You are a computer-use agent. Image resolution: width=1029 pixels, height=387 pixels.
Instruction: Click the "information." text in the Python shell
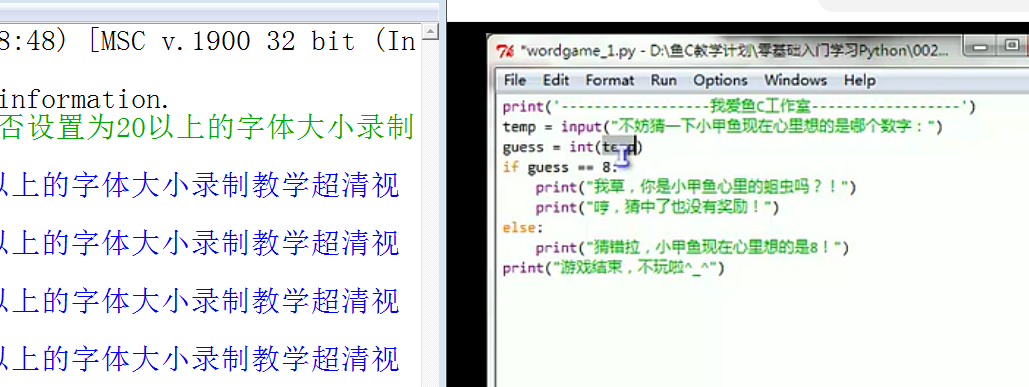tap(85, 100)
